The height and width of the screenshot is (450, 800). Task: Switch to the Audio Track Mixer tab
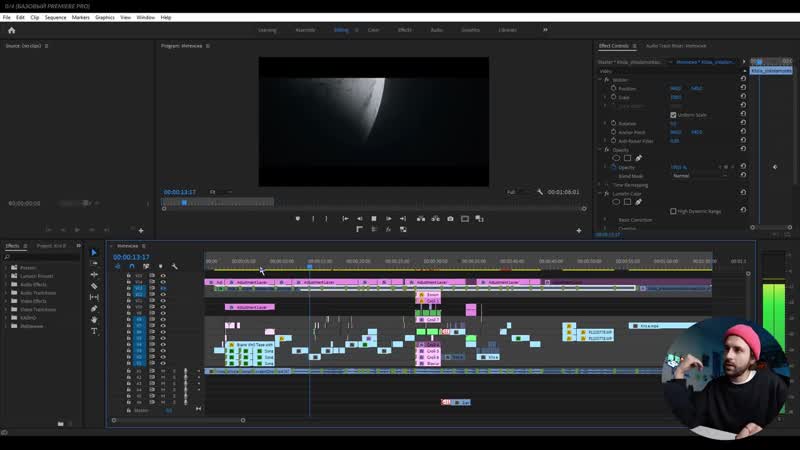[676, 46]
